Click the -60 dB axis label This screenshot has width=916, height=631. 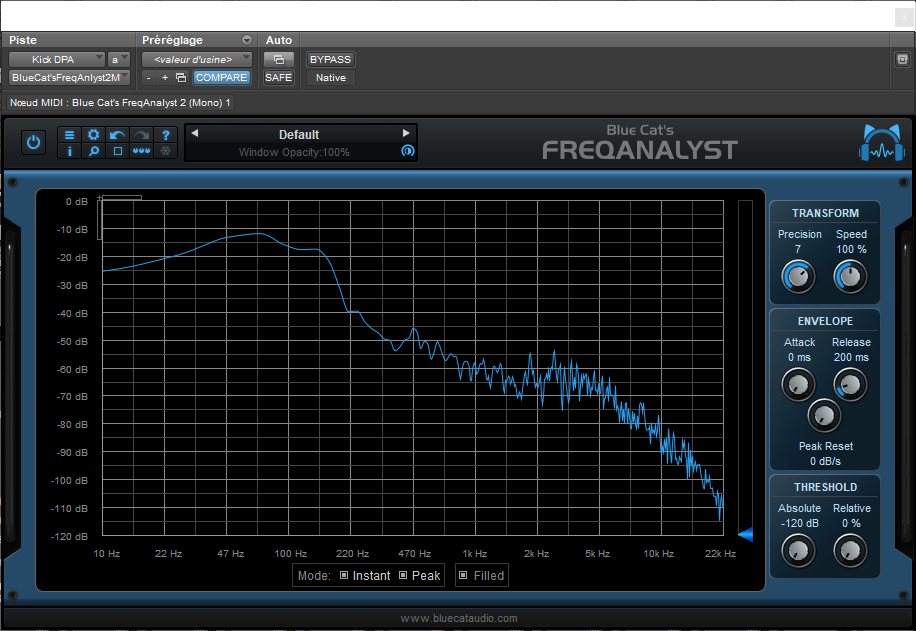click(72, 369)
